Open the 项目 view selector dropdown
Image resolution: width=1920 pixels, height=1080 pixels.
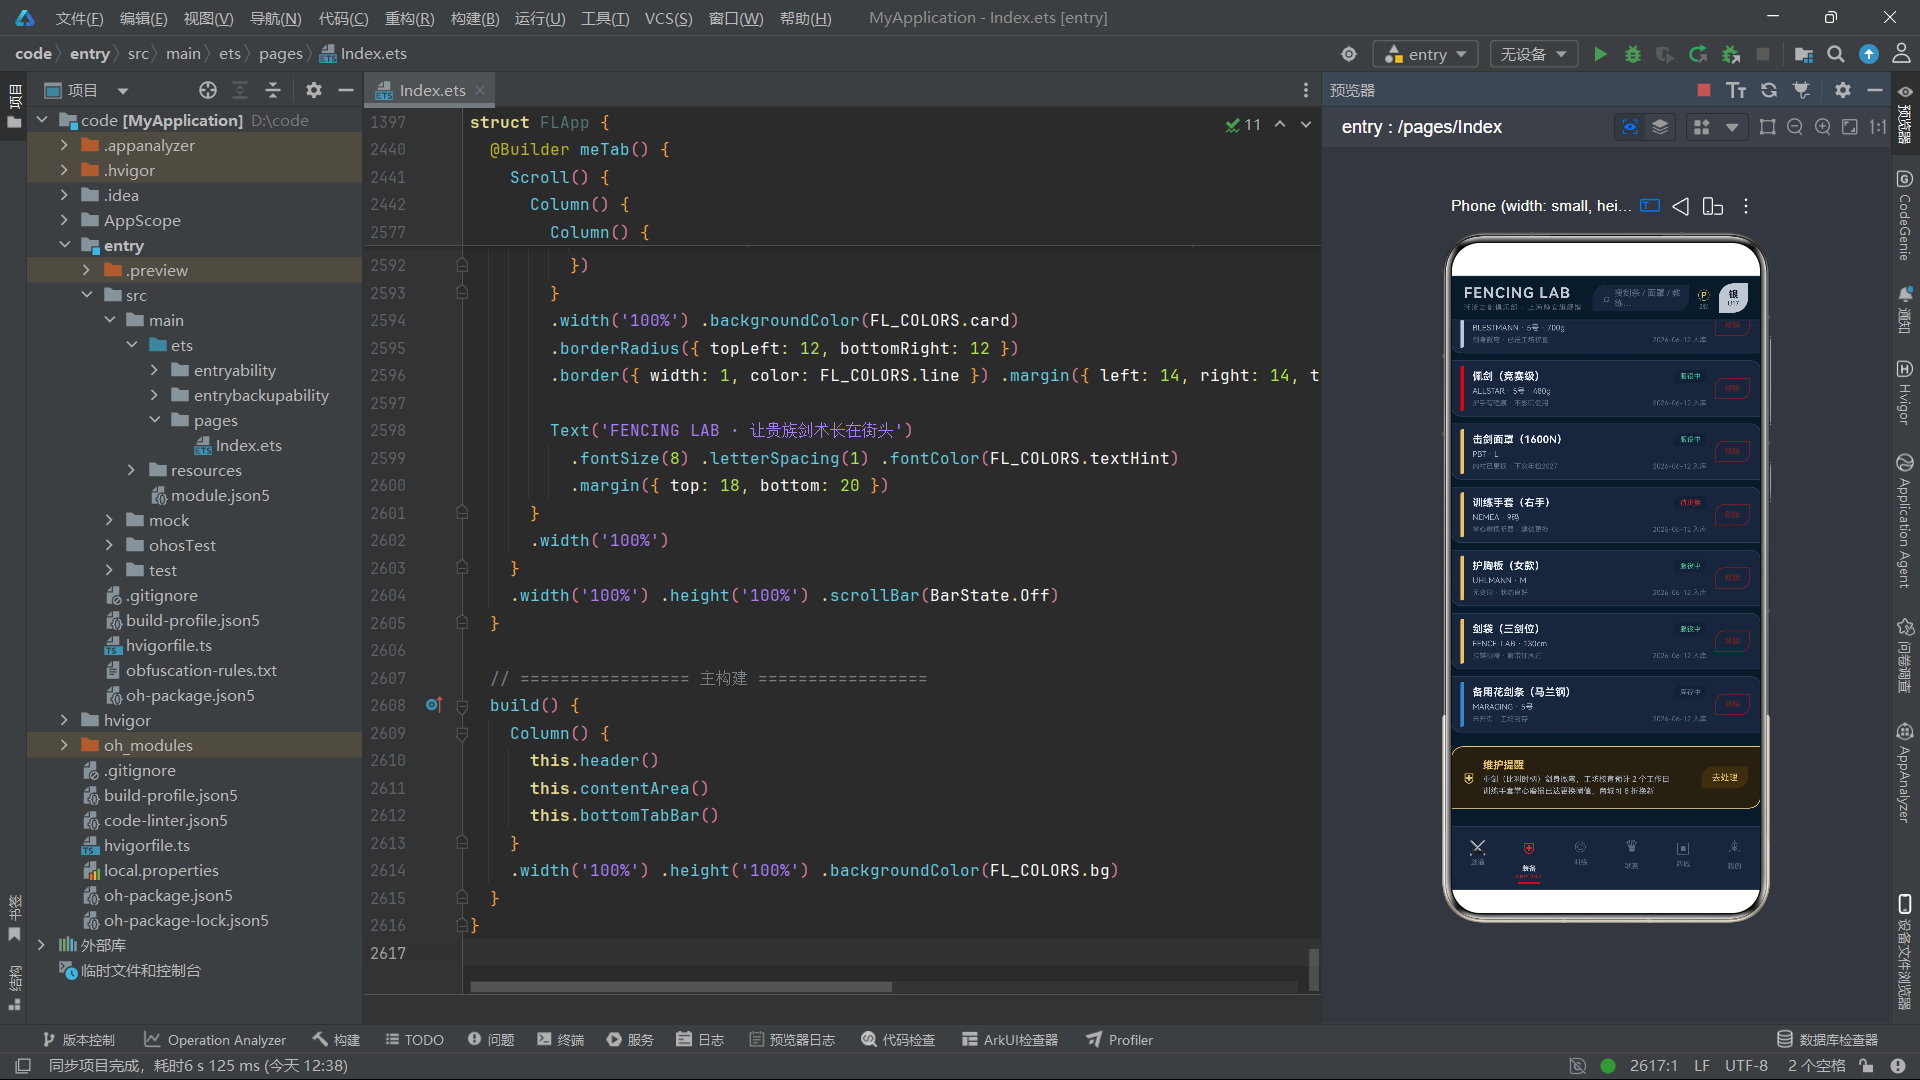[87, 90]
